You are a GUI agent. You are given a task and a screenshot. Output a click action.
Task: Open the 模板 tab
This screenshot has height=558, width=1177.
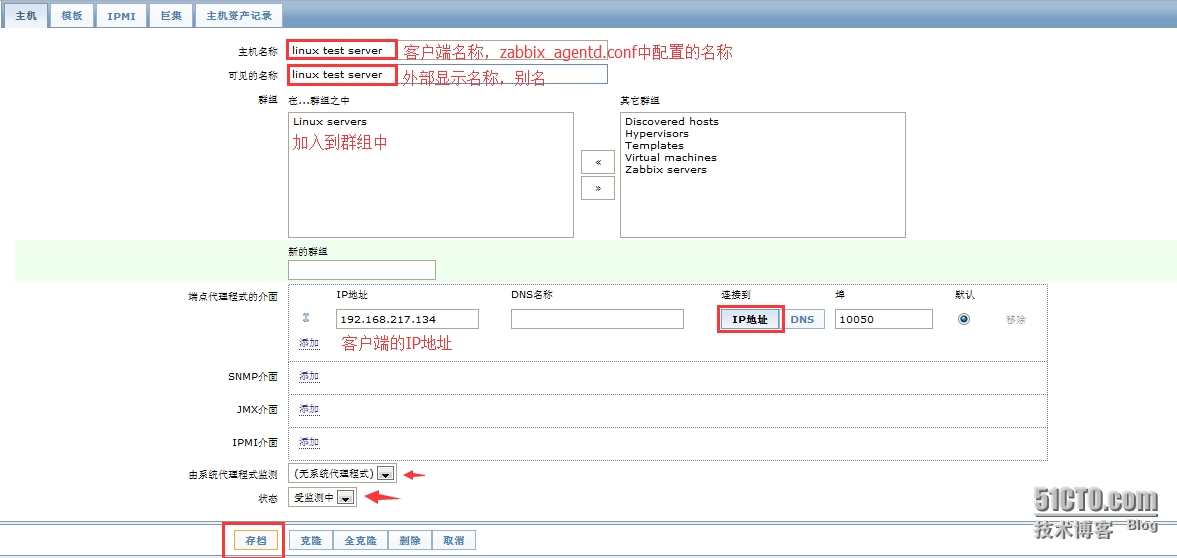click(x=72, y=15)
